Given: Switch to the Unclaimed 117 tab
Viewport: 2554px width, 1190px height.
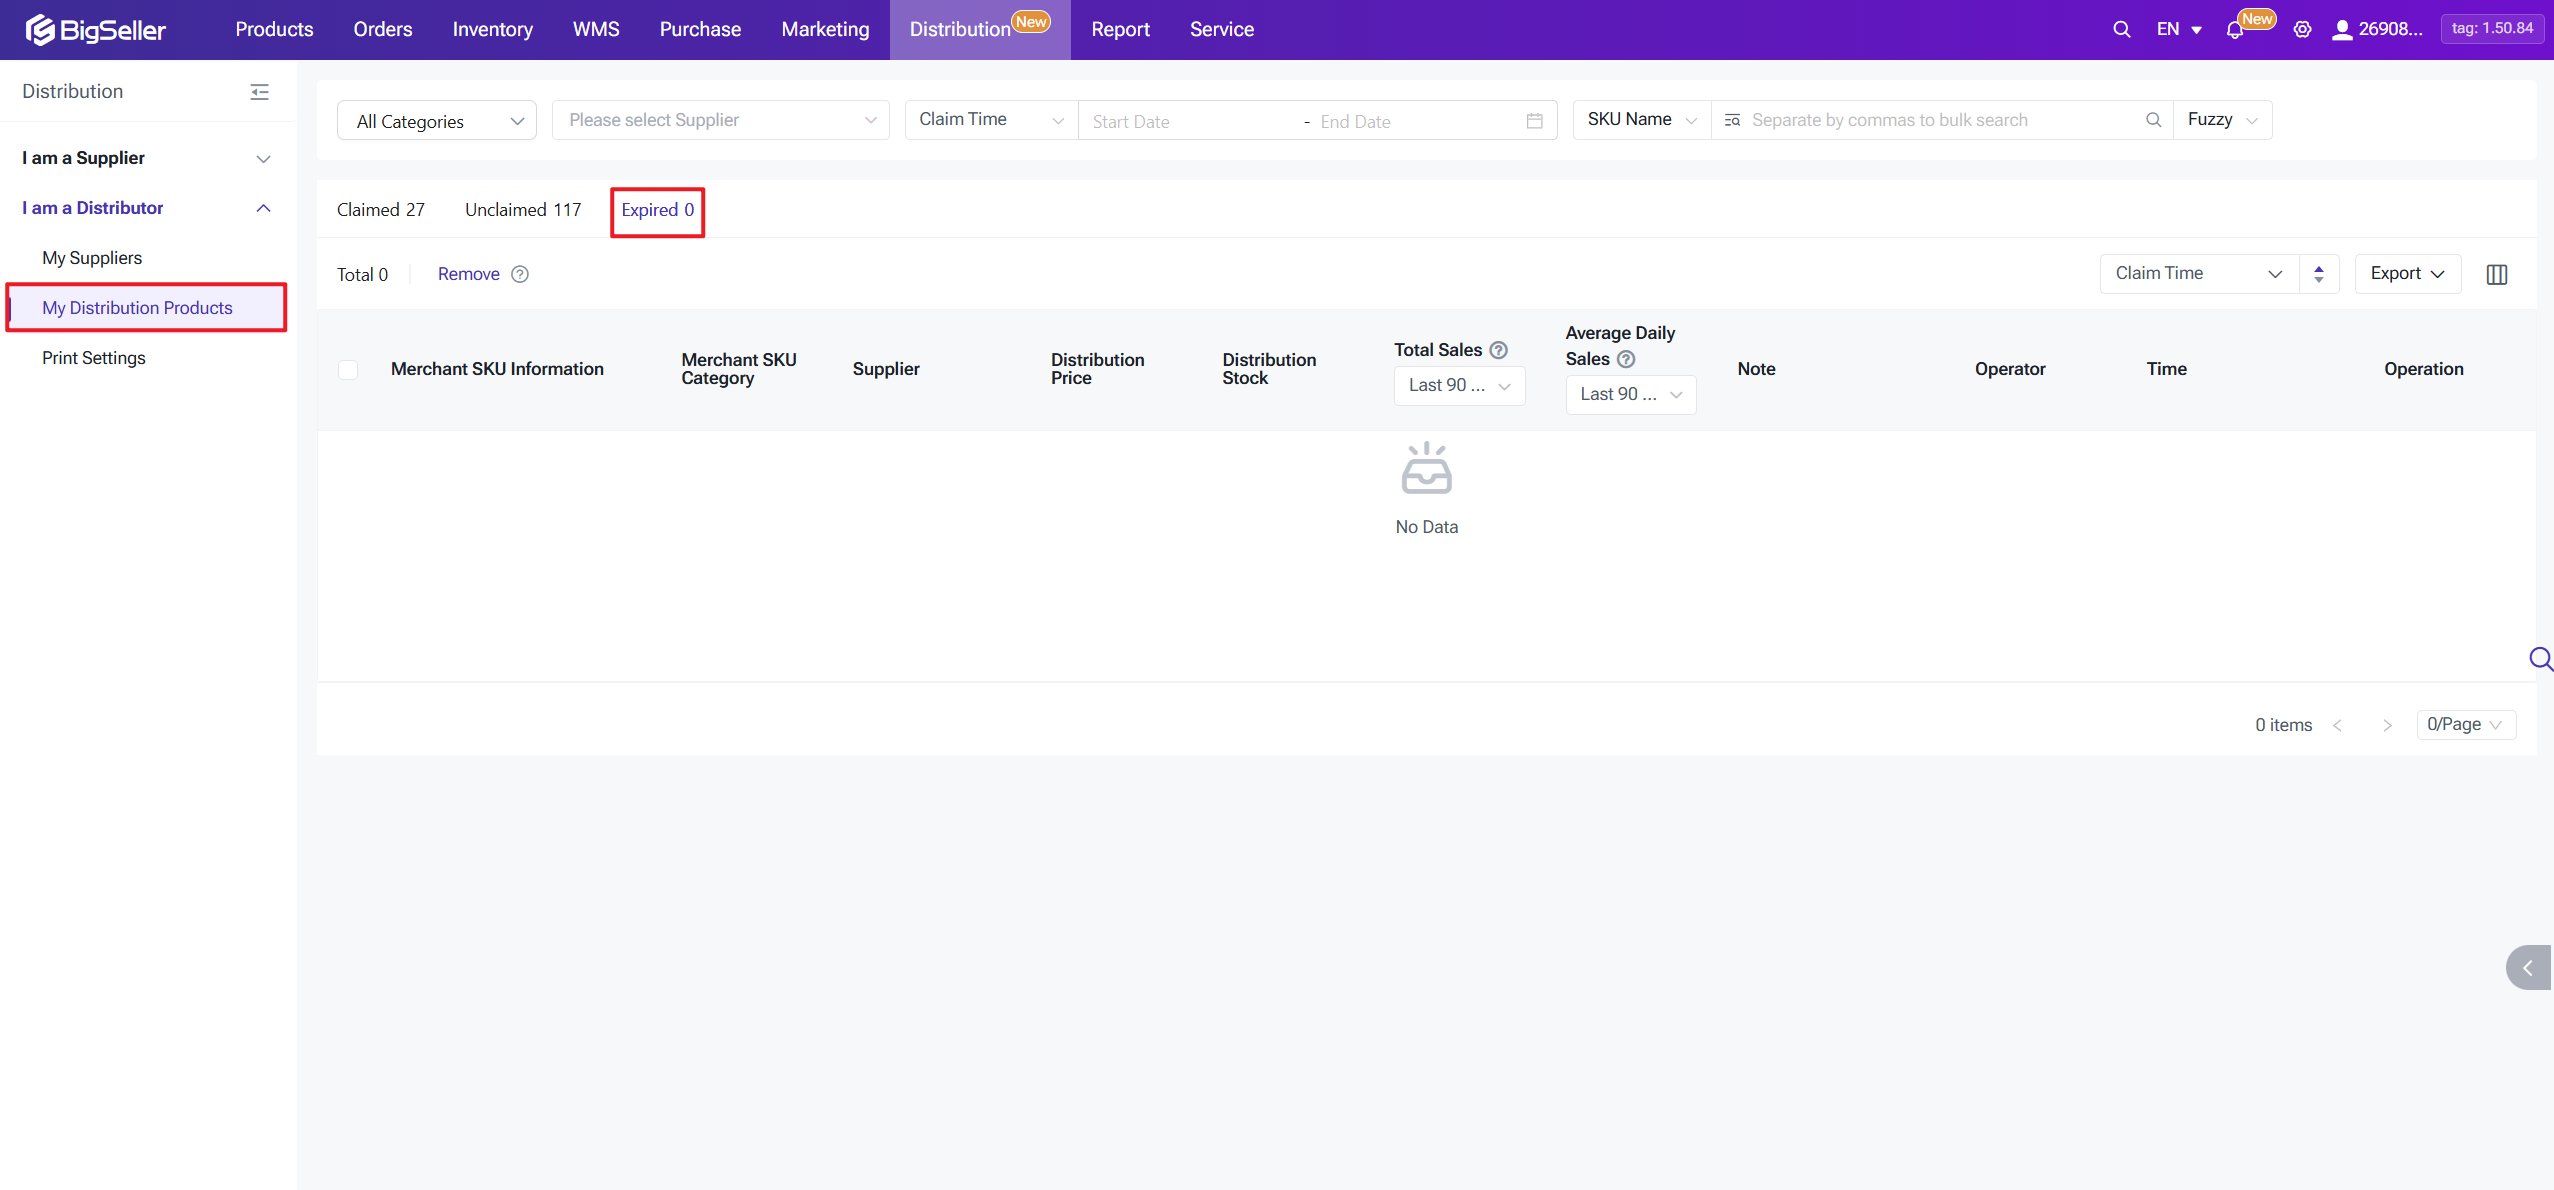Looking at the screenshot, I should point(522,210).
